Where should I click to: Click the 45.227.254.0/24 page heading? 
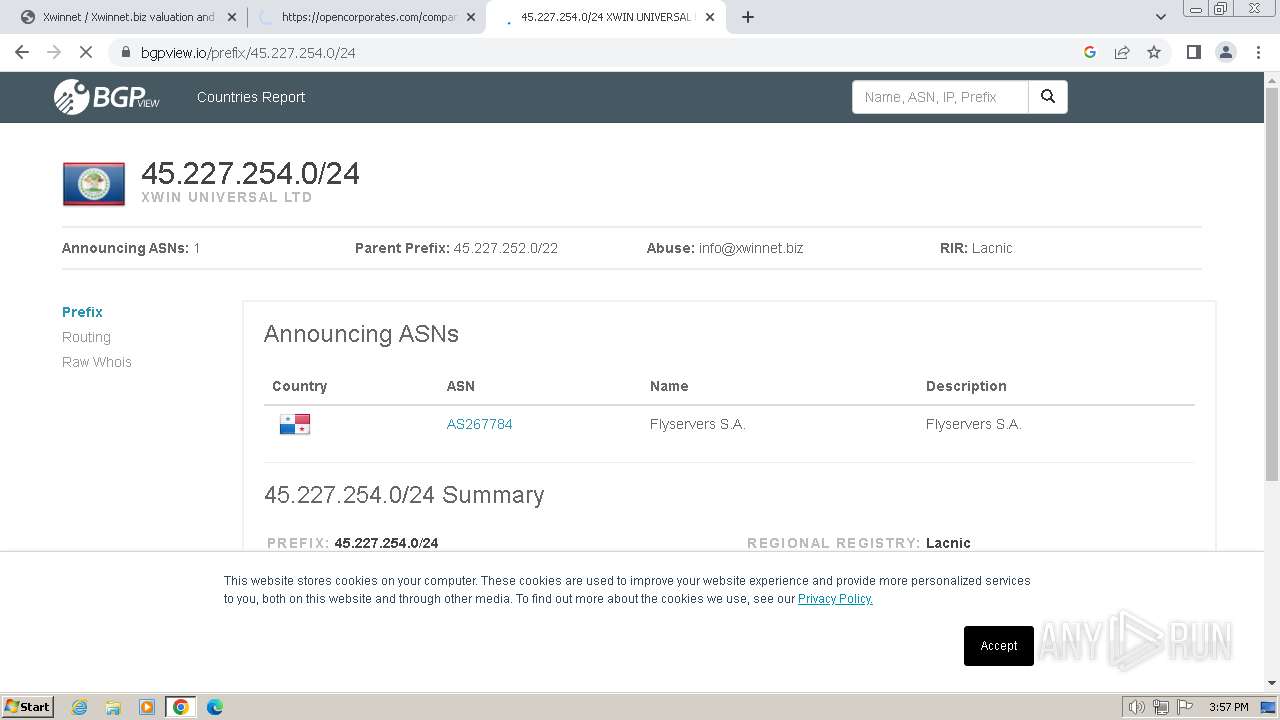(250, 173)
